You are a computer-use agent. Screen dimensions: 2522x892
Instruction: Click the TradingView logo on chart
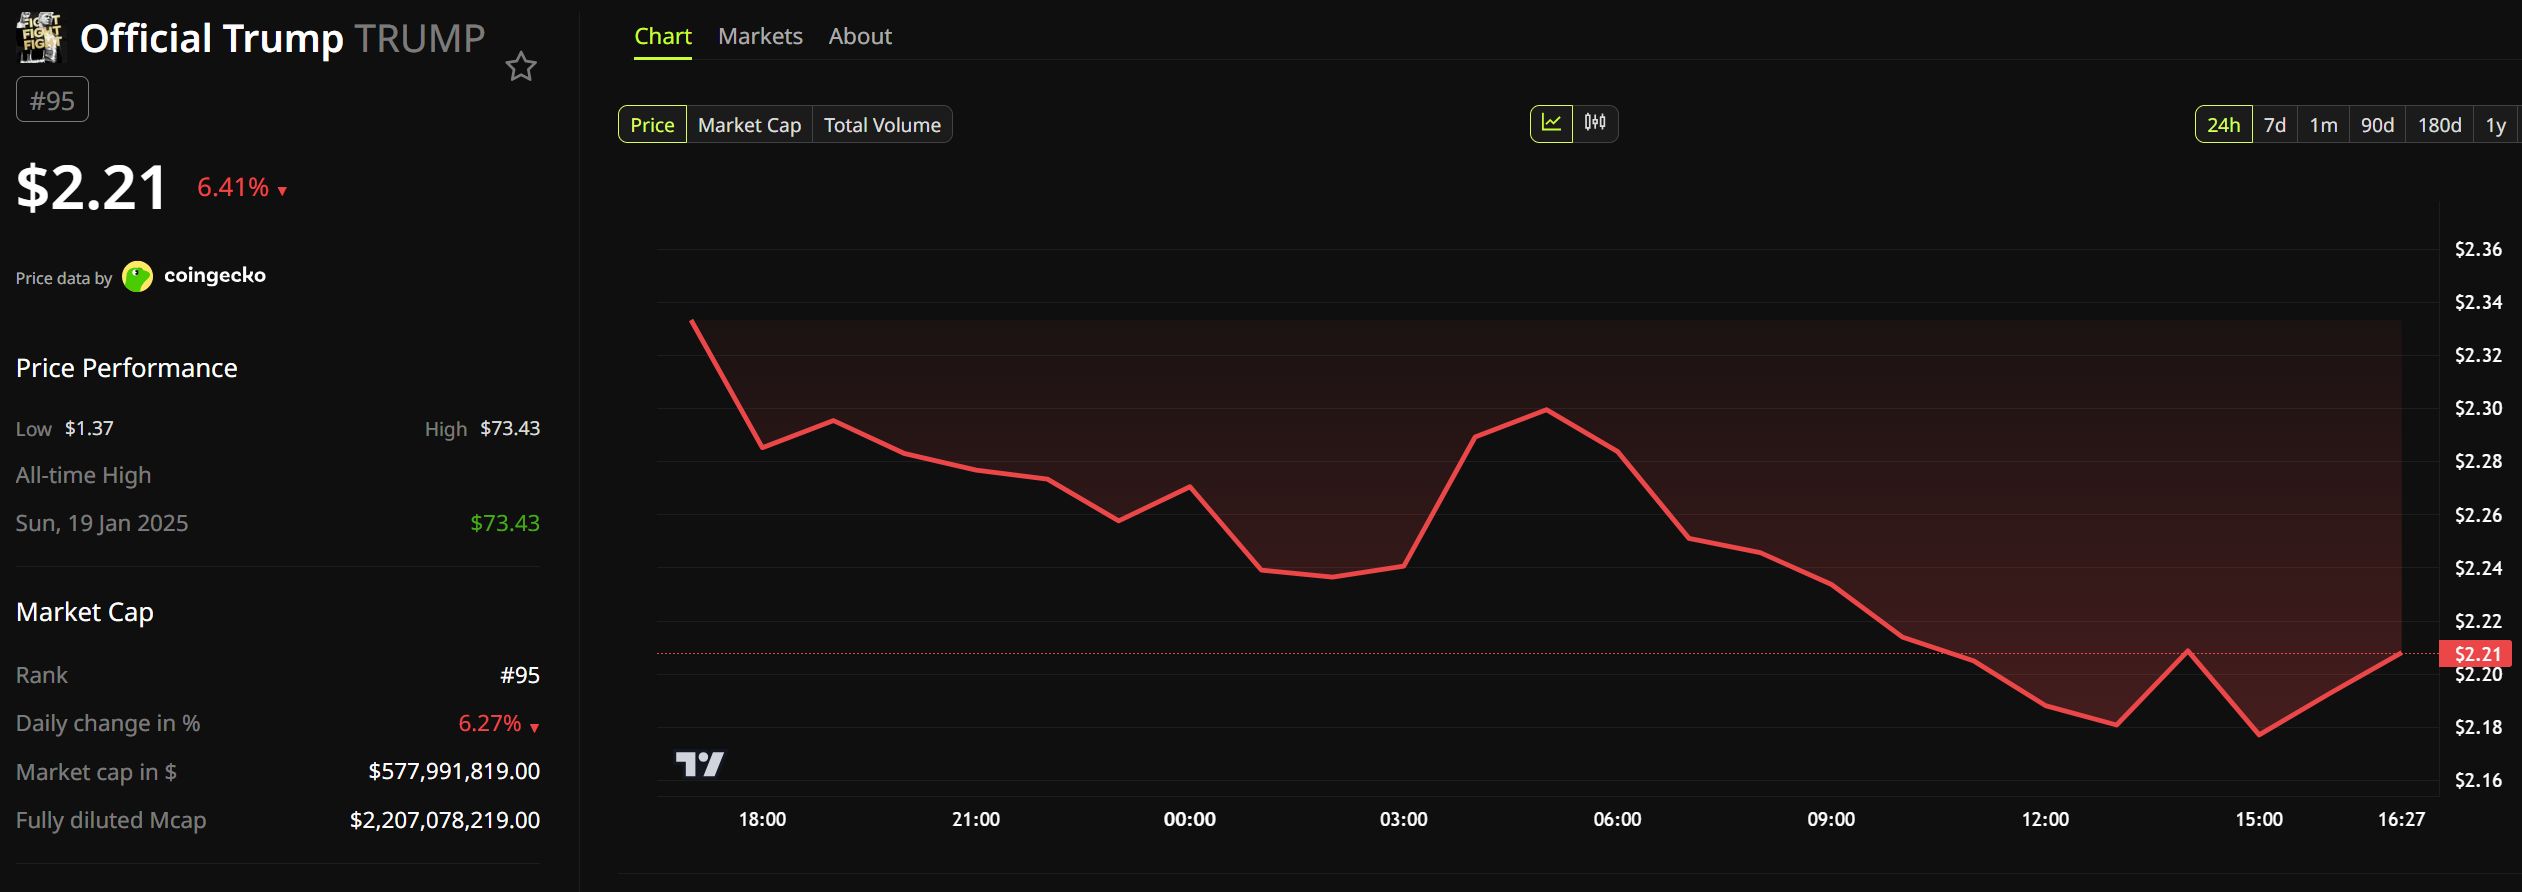point(699,765)
